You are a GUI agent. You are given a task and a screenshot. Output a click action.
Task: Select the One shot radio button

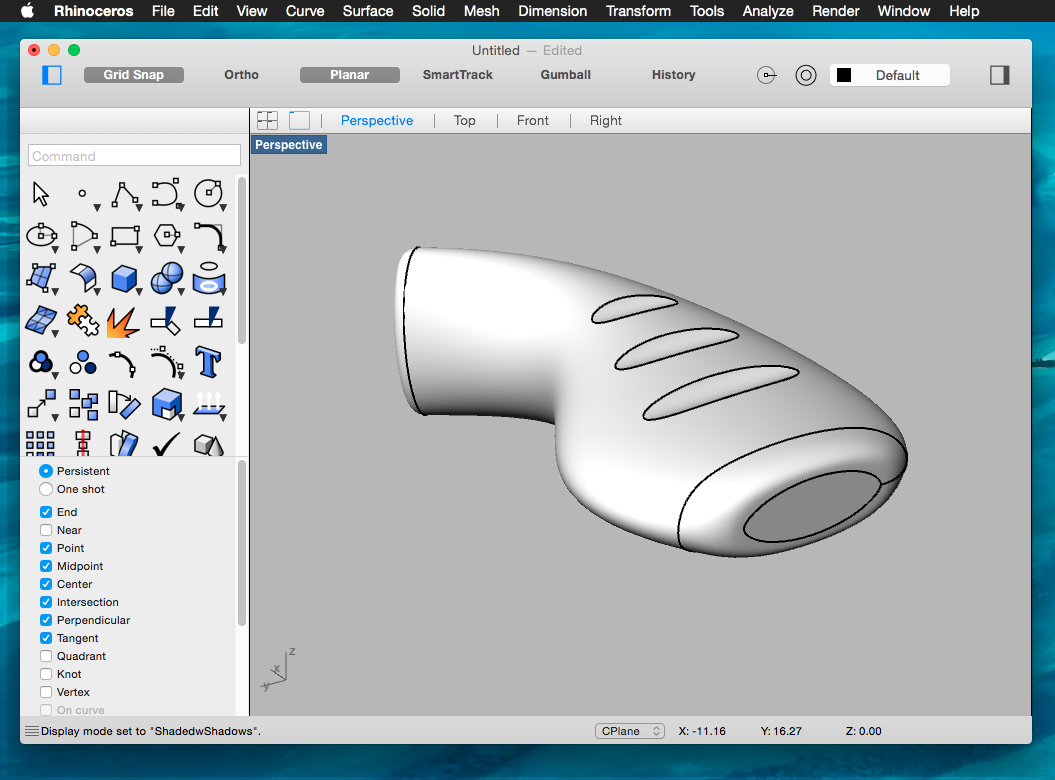(x=46, y=489)
